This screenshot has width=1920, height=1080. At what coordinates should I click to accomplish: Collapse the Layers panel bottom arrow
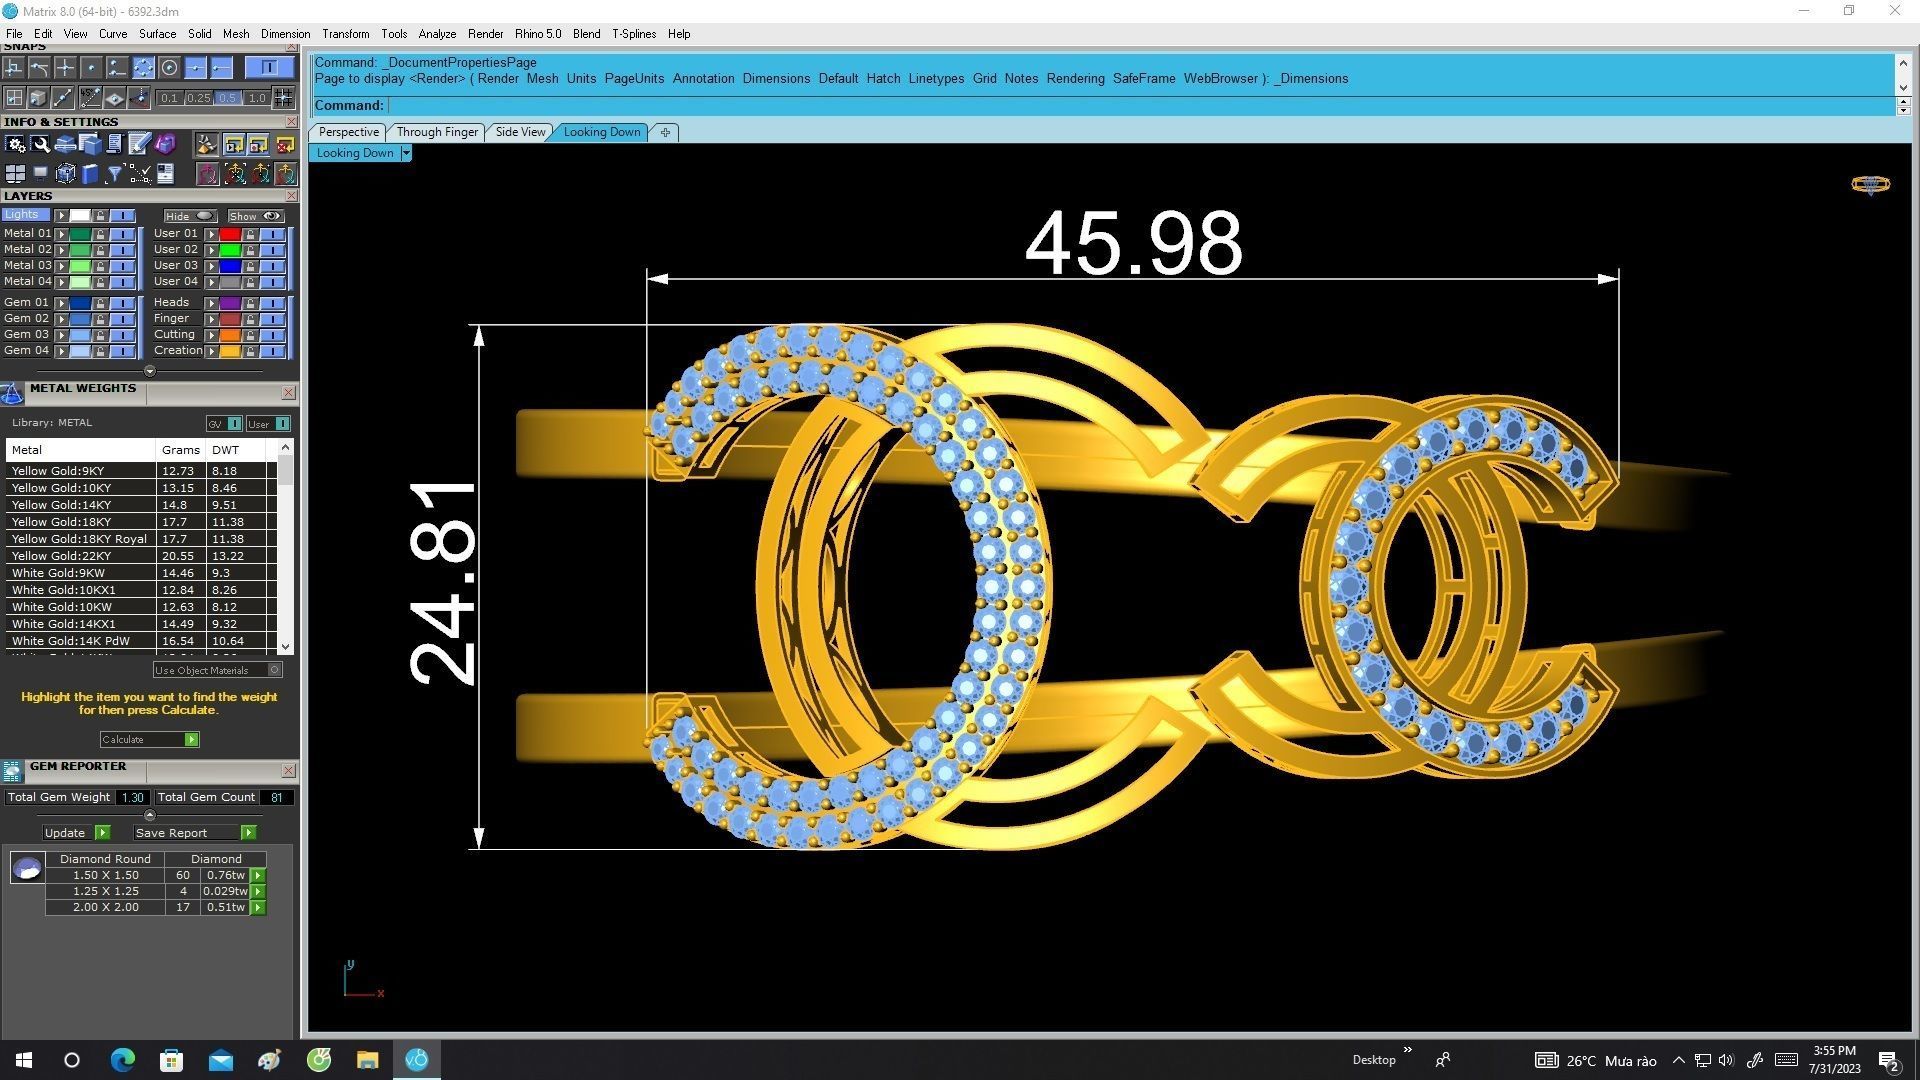(x=150, y=371)
